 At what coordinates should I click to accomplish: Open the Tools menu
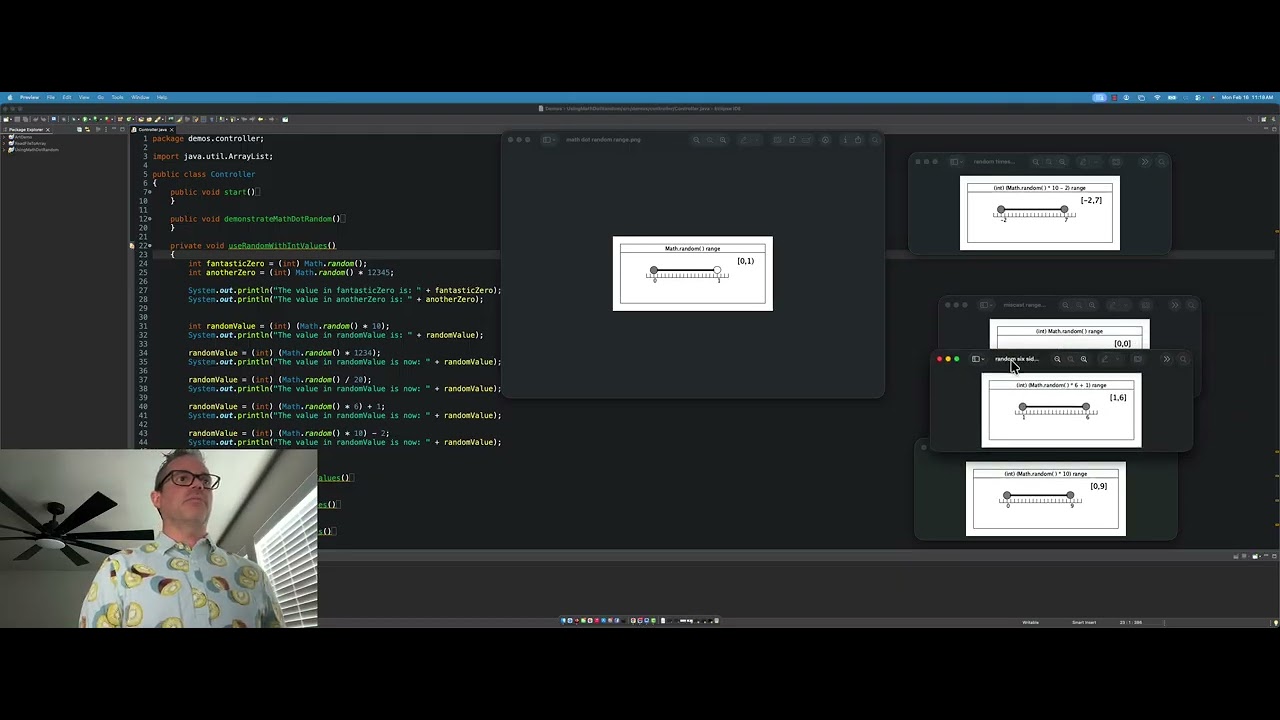pyautogui.click(x=117, y=97)
